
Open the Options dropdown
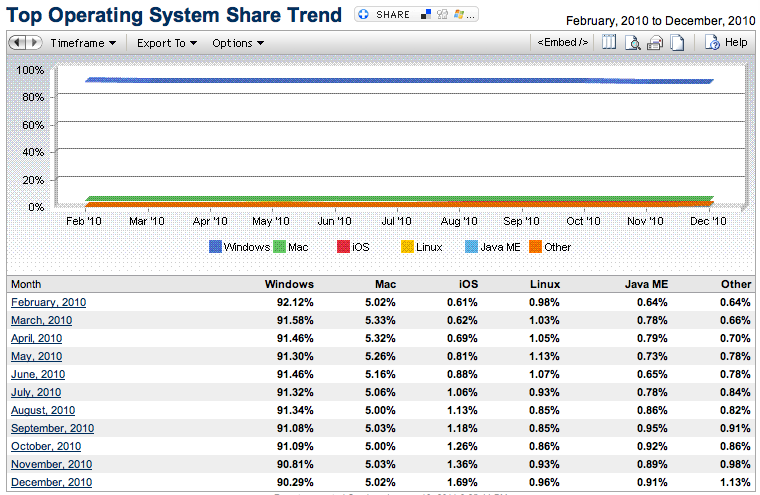(238, 43)
